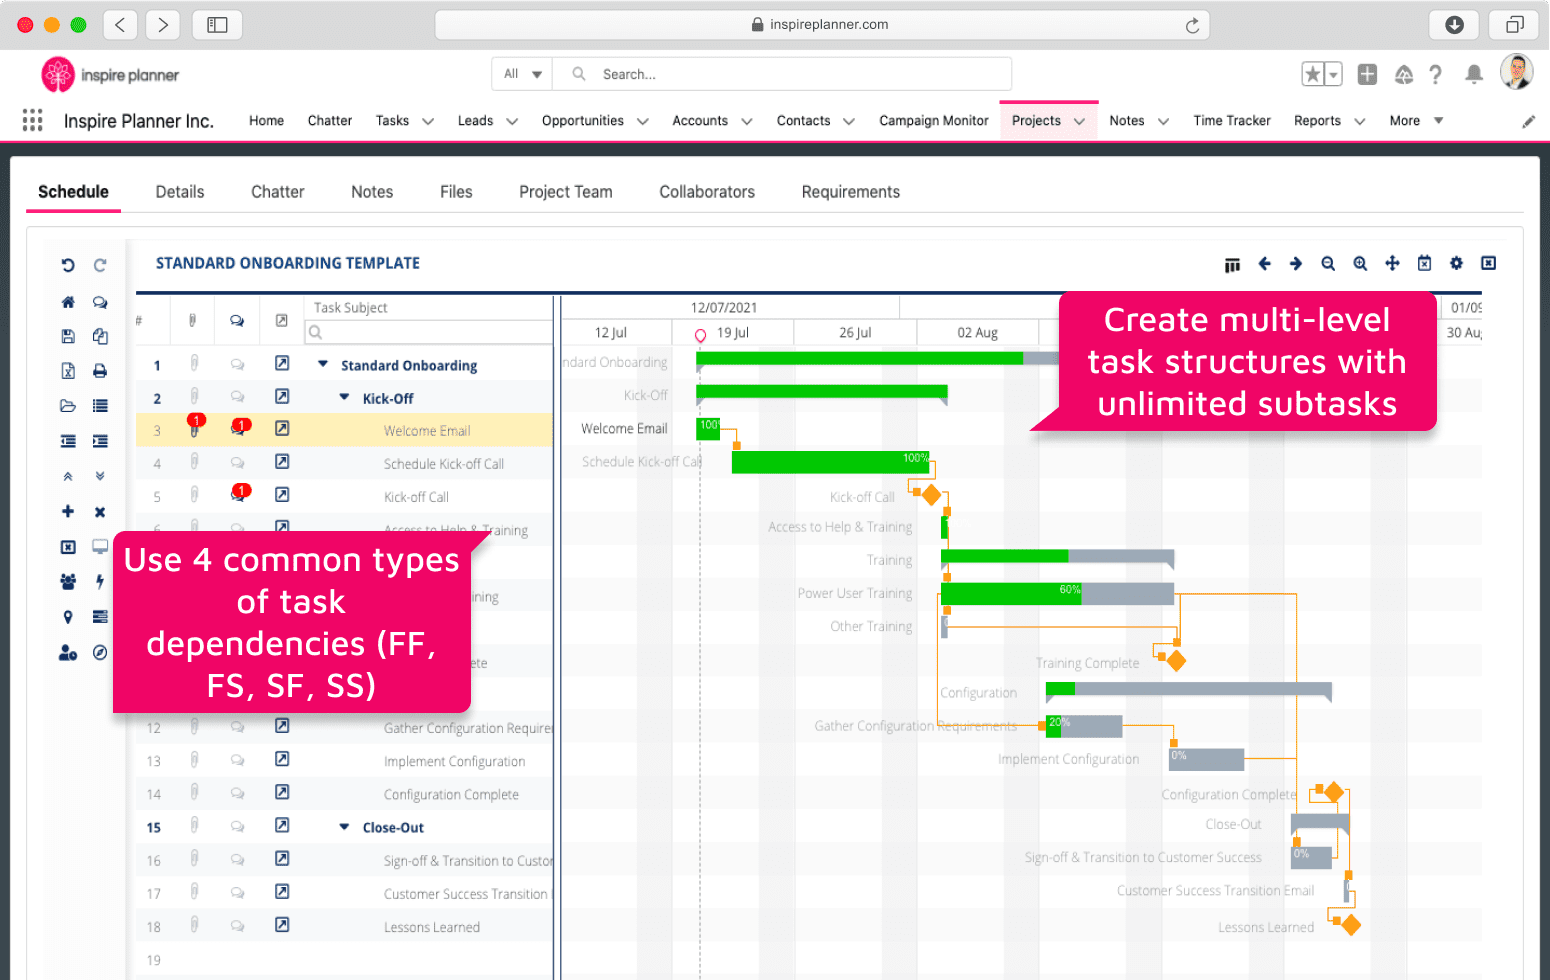
Task: Click the save (floppy disk) icon
Action: 68,337
